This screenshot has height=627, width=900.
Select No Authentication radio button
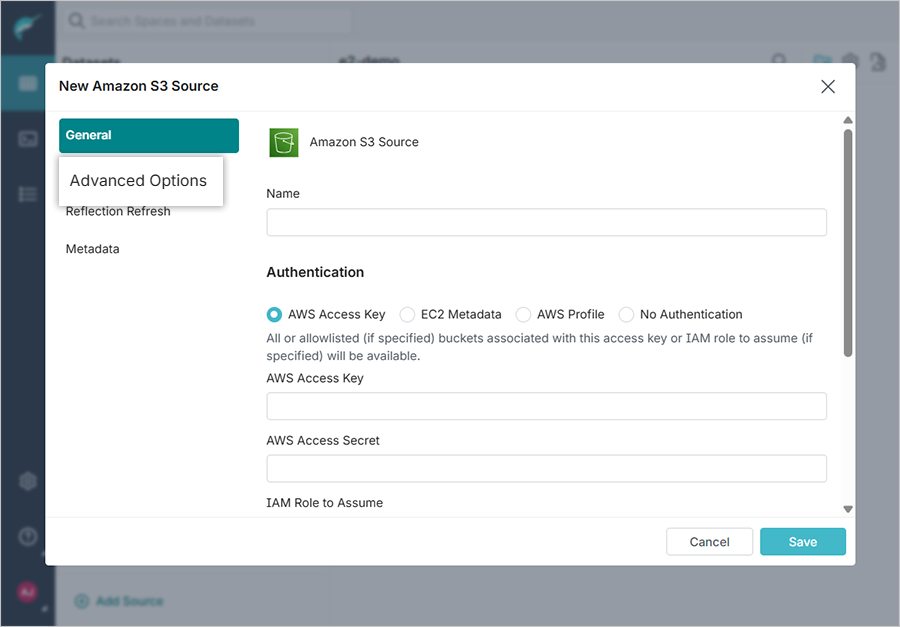point(626,315)
